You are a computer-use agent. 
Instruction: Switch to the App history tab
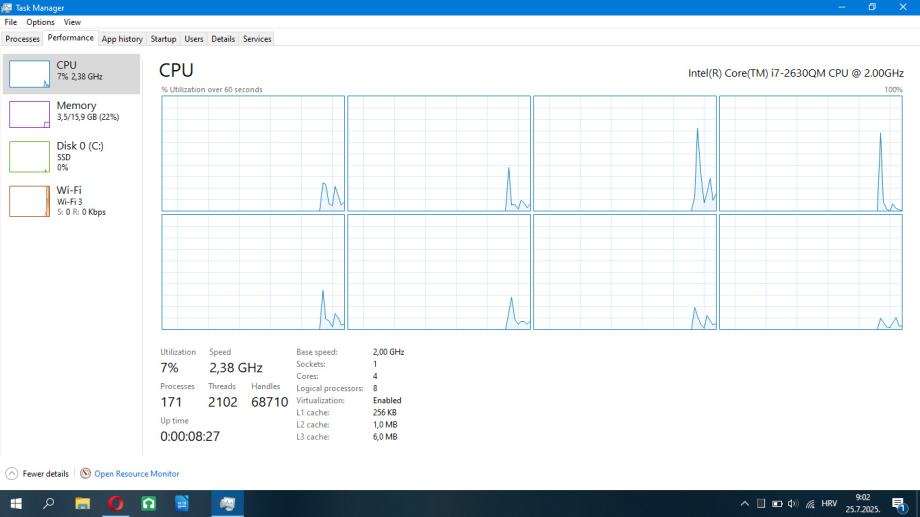tap(122, 39)
